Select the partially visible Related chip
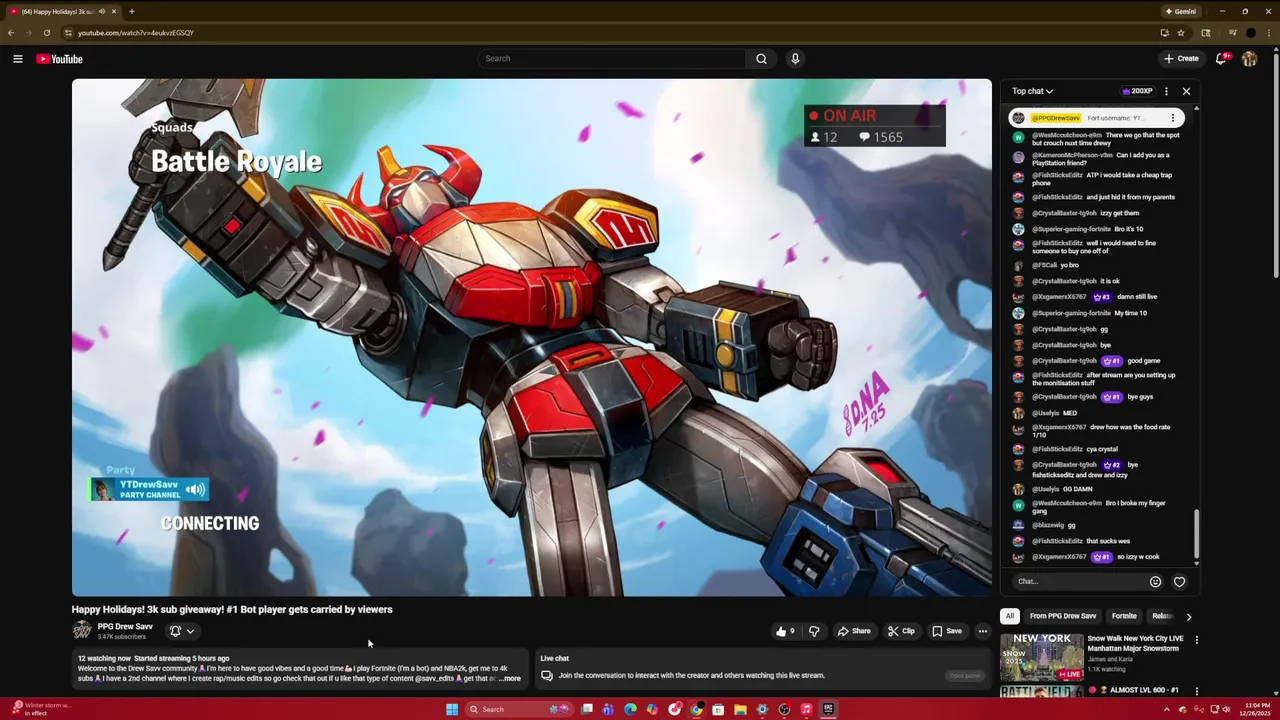 (x=1161, y=616)
